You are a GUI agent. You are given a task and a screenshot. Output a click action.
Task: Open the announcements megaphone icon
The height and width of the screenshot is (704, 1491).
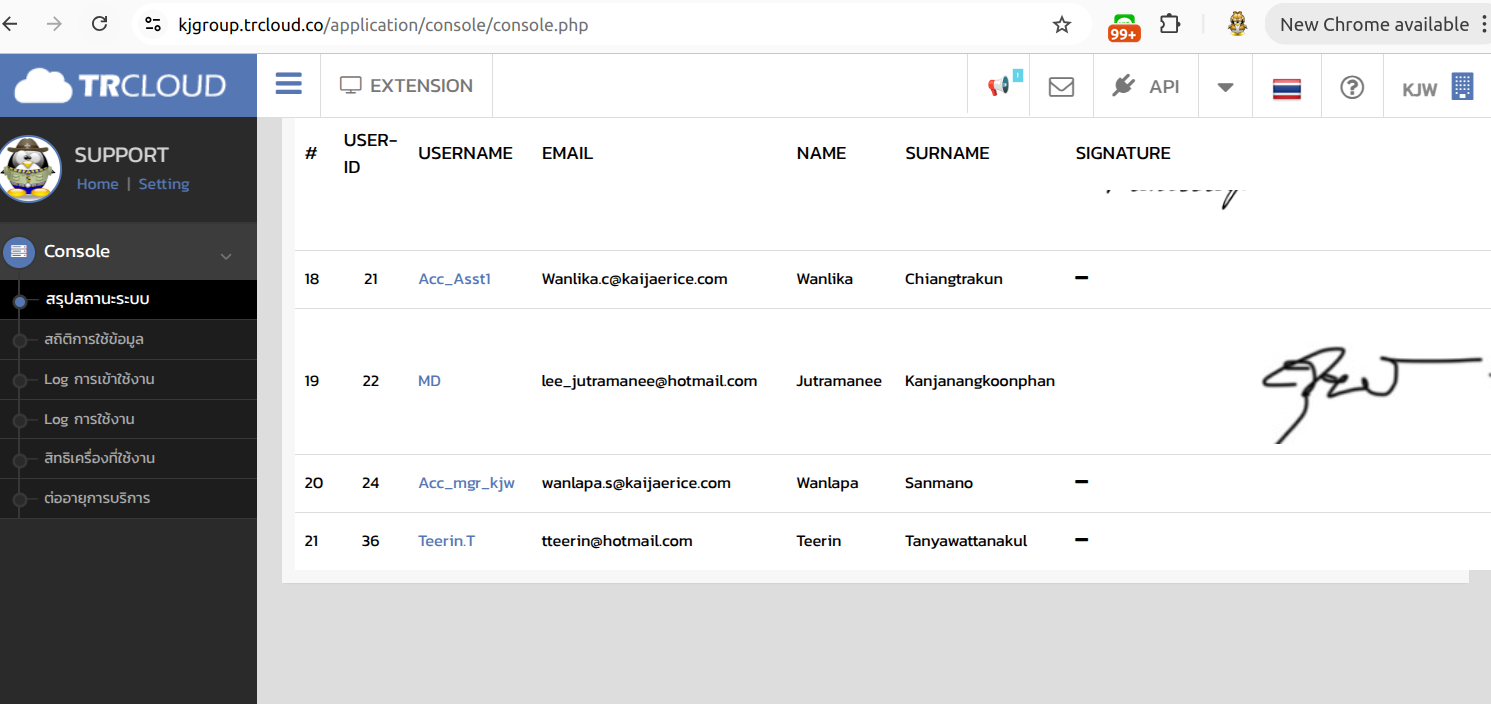tap(1001, 86)
